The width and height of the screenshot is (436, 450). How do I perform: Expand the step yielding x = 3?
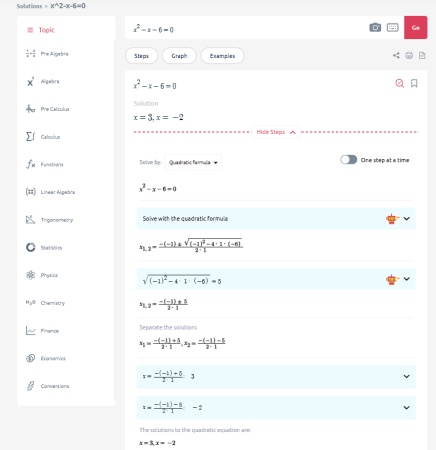pyautogui.click(x=276, y=376)
